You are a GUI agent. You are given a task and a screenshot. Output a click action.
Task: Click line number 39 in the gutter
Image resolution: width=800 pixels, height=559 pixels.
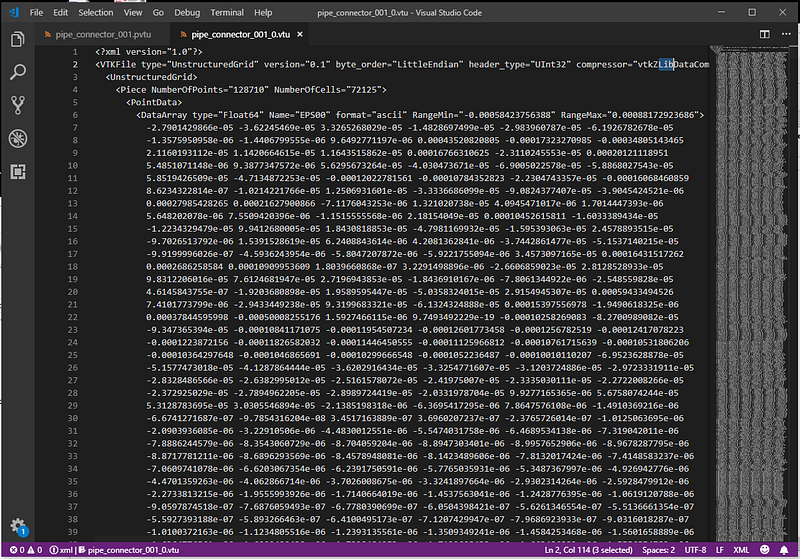(x=72, y=531)
